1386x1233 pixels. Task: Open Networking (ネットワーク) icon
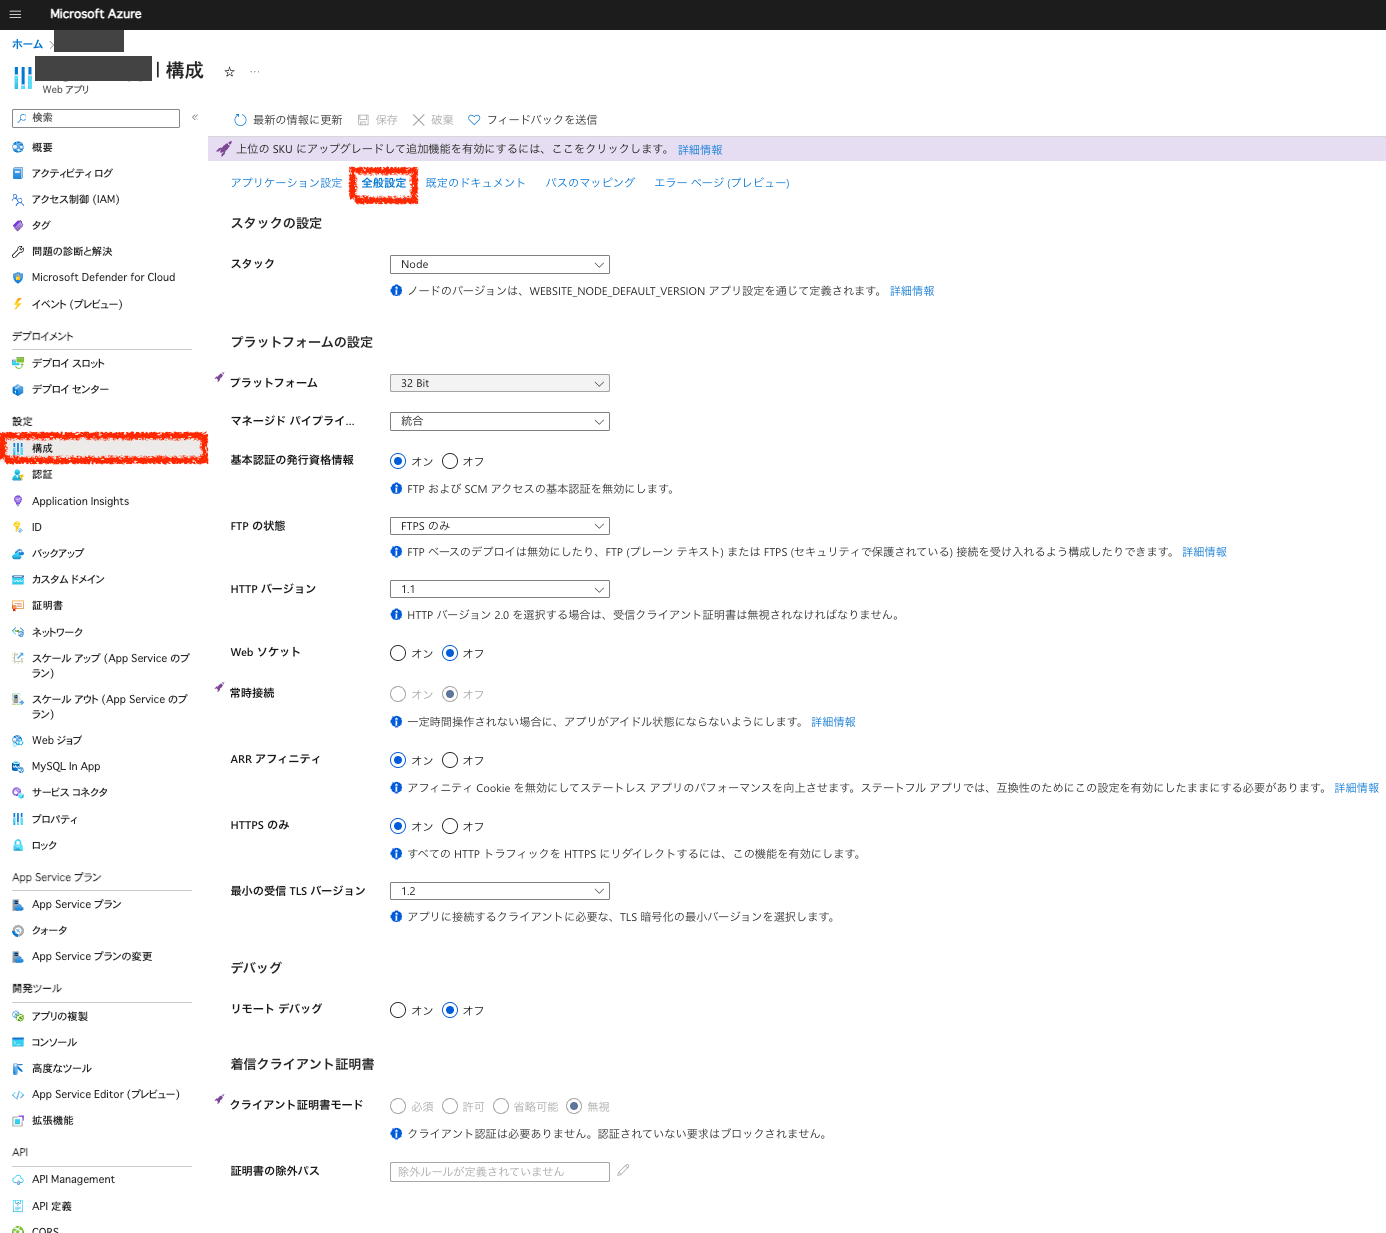(18, 632)
